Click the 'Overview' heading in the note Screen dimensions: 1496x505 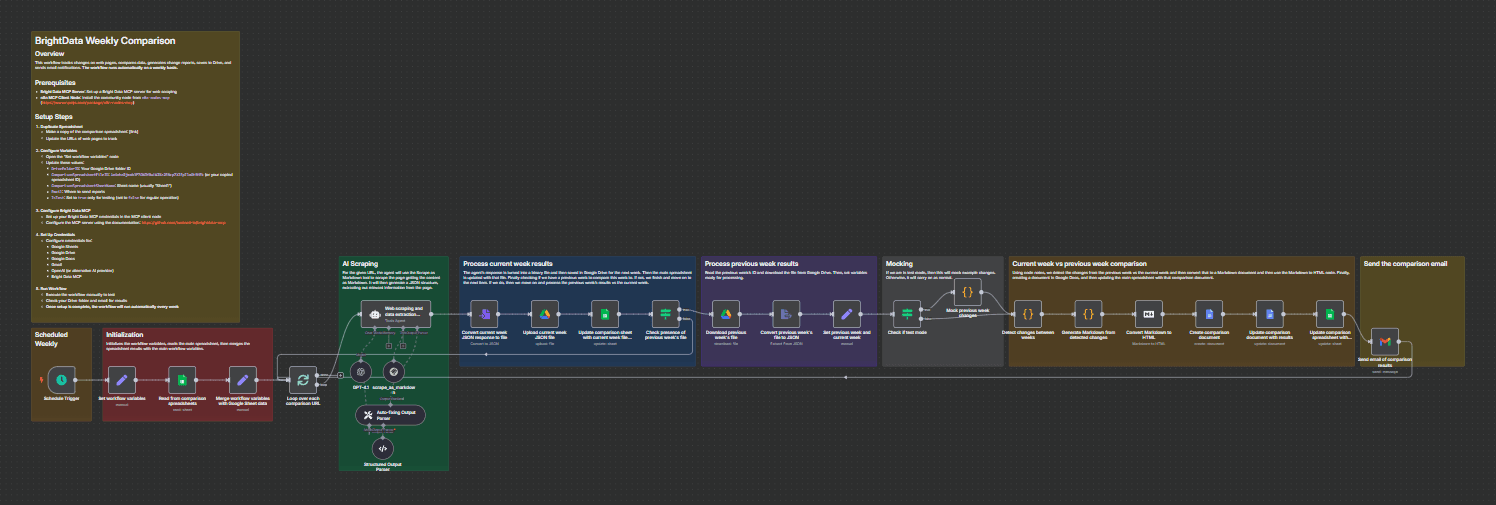tap(49, 53)
